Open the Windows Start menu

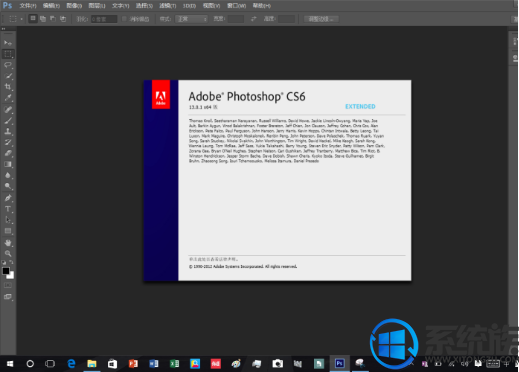click(10, 364)
